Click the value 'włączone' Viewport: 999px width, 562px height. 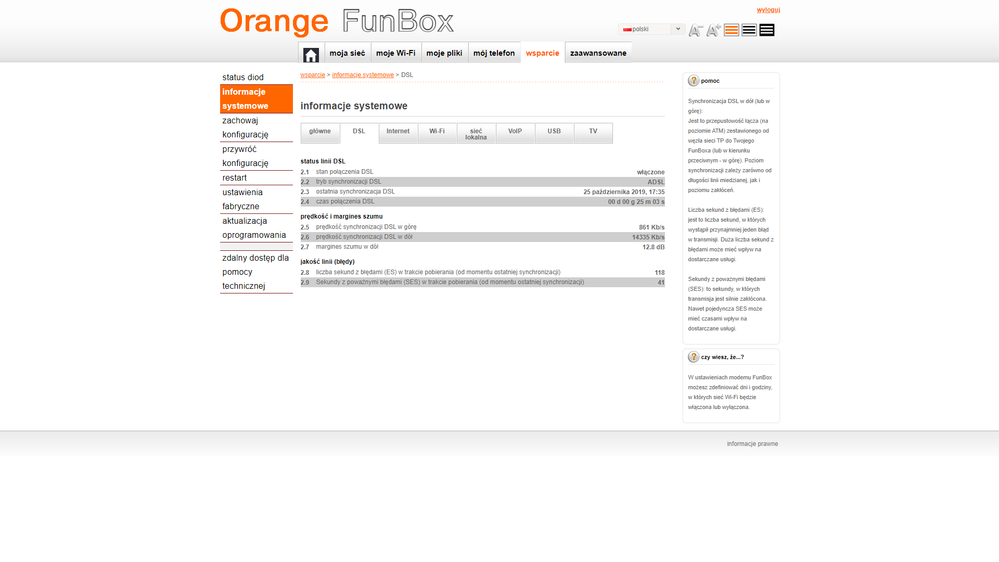pyautogui.click(x=650, y=172)
